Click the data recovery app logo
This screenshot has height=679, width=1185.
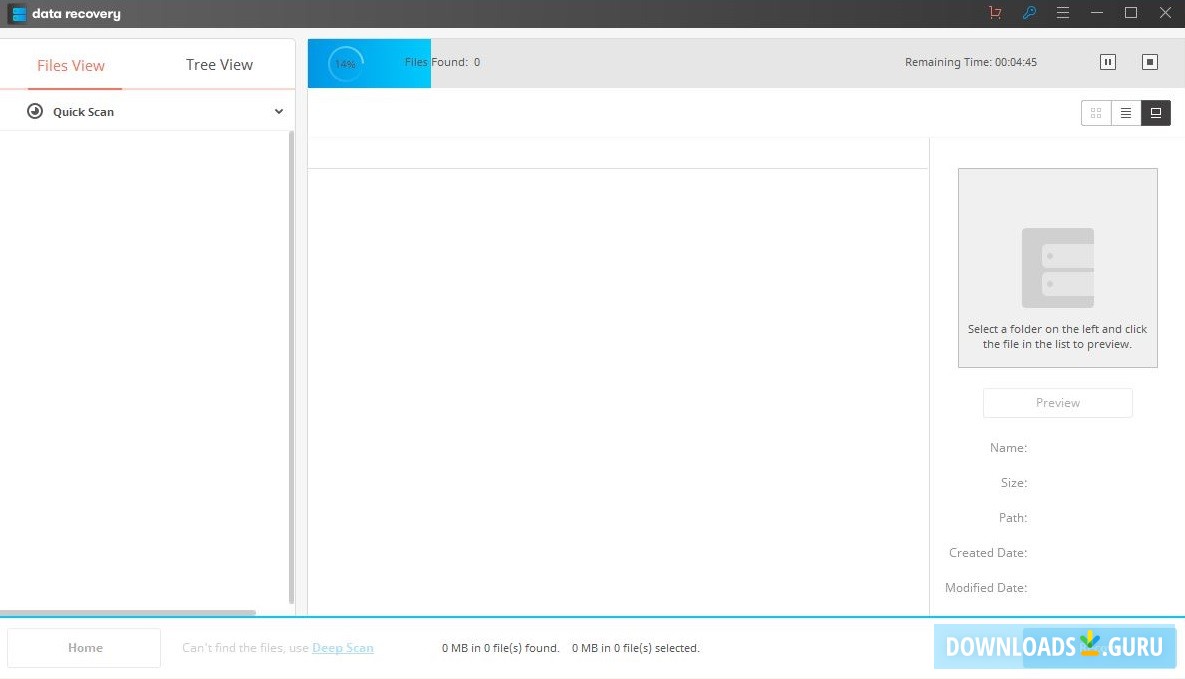18,14
